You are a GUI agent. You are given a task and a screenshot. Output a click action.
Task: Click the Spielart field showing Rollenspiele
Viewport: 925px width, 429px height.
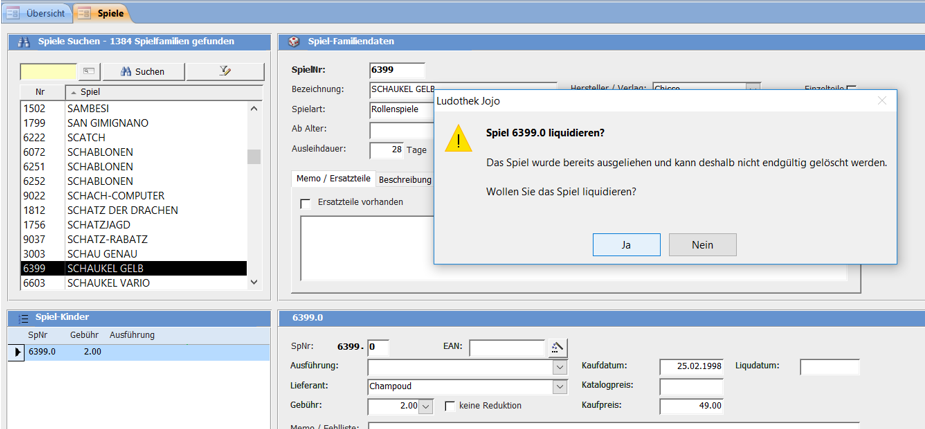[402, 109]
